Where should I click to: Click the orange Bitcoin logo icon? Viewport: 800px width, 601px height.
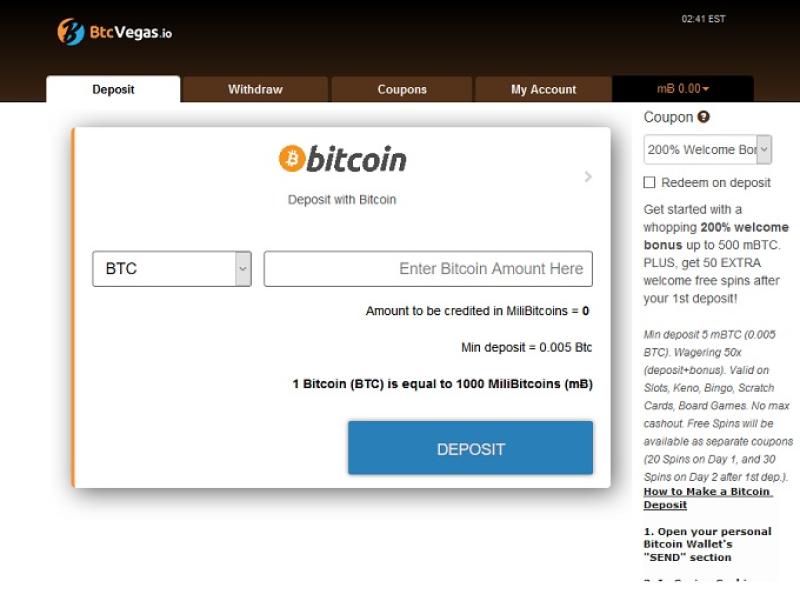[x=292, y=158]
